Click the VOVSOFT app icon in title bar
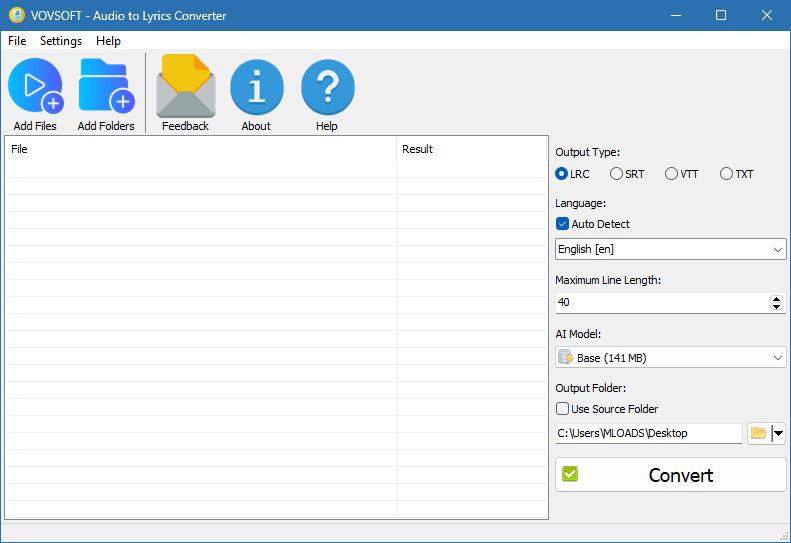 [17, 15]
